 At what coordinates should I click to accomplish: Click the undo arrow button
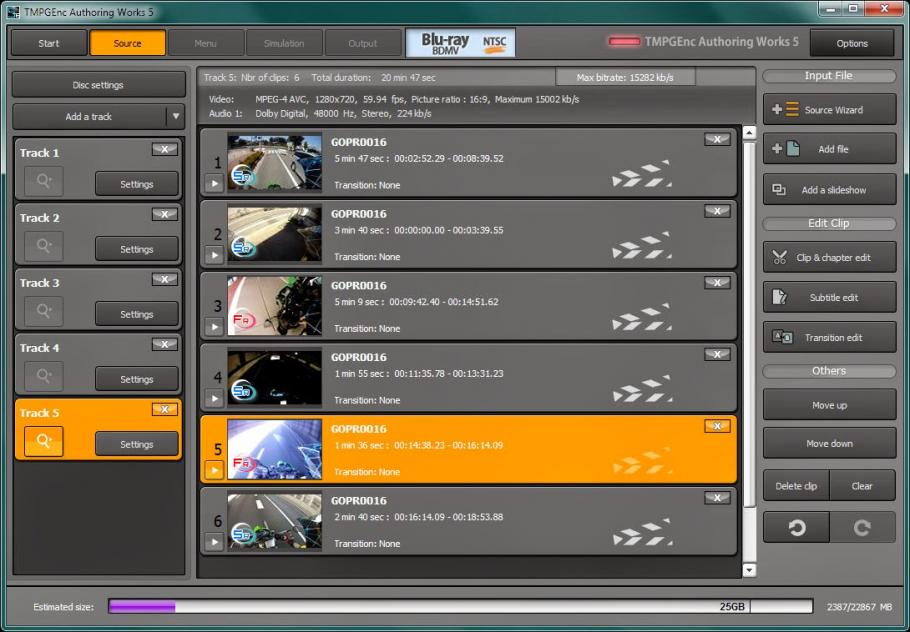tap(796, 527)
